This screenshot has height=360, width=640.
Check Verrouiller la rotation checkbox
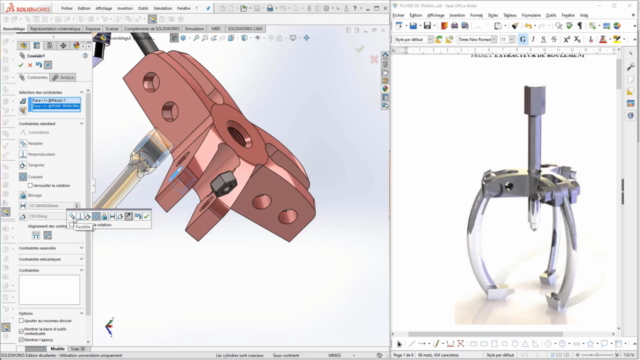pos(30,185)
